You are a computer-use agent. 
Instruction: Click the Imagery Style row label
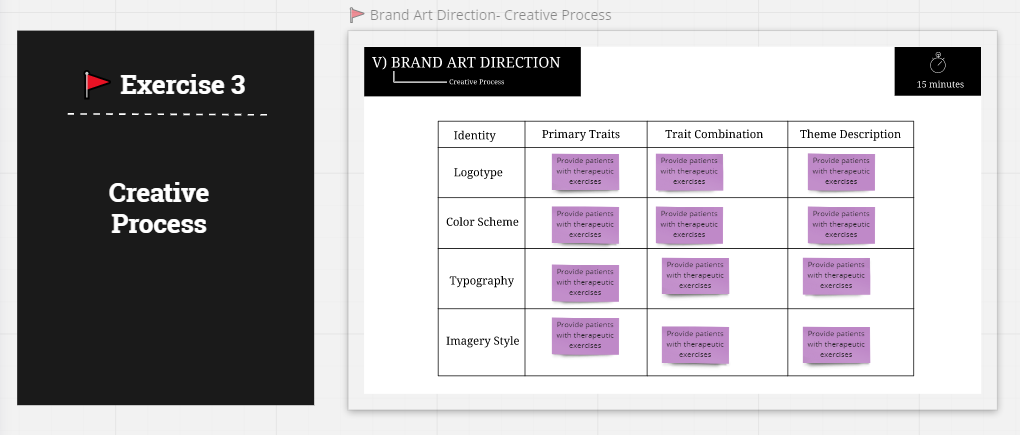pyautogui.click(x=482, y=341)
